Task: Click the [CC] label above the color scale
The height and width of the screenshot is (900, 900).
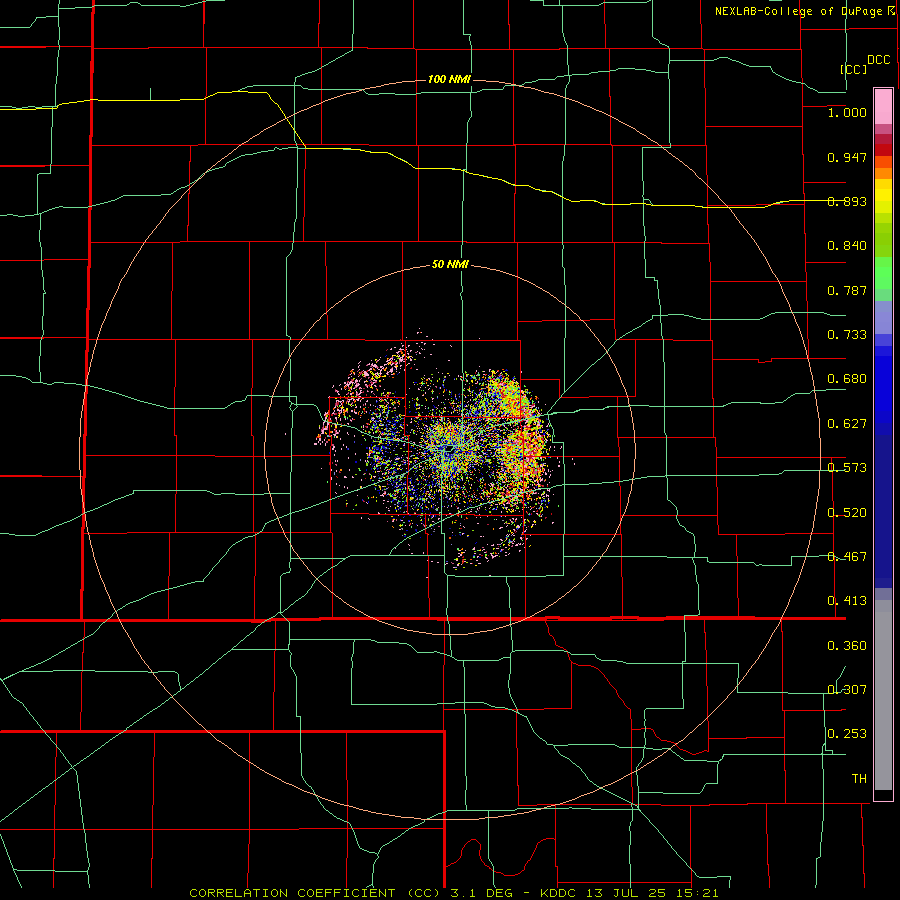Action: (854, 69)
